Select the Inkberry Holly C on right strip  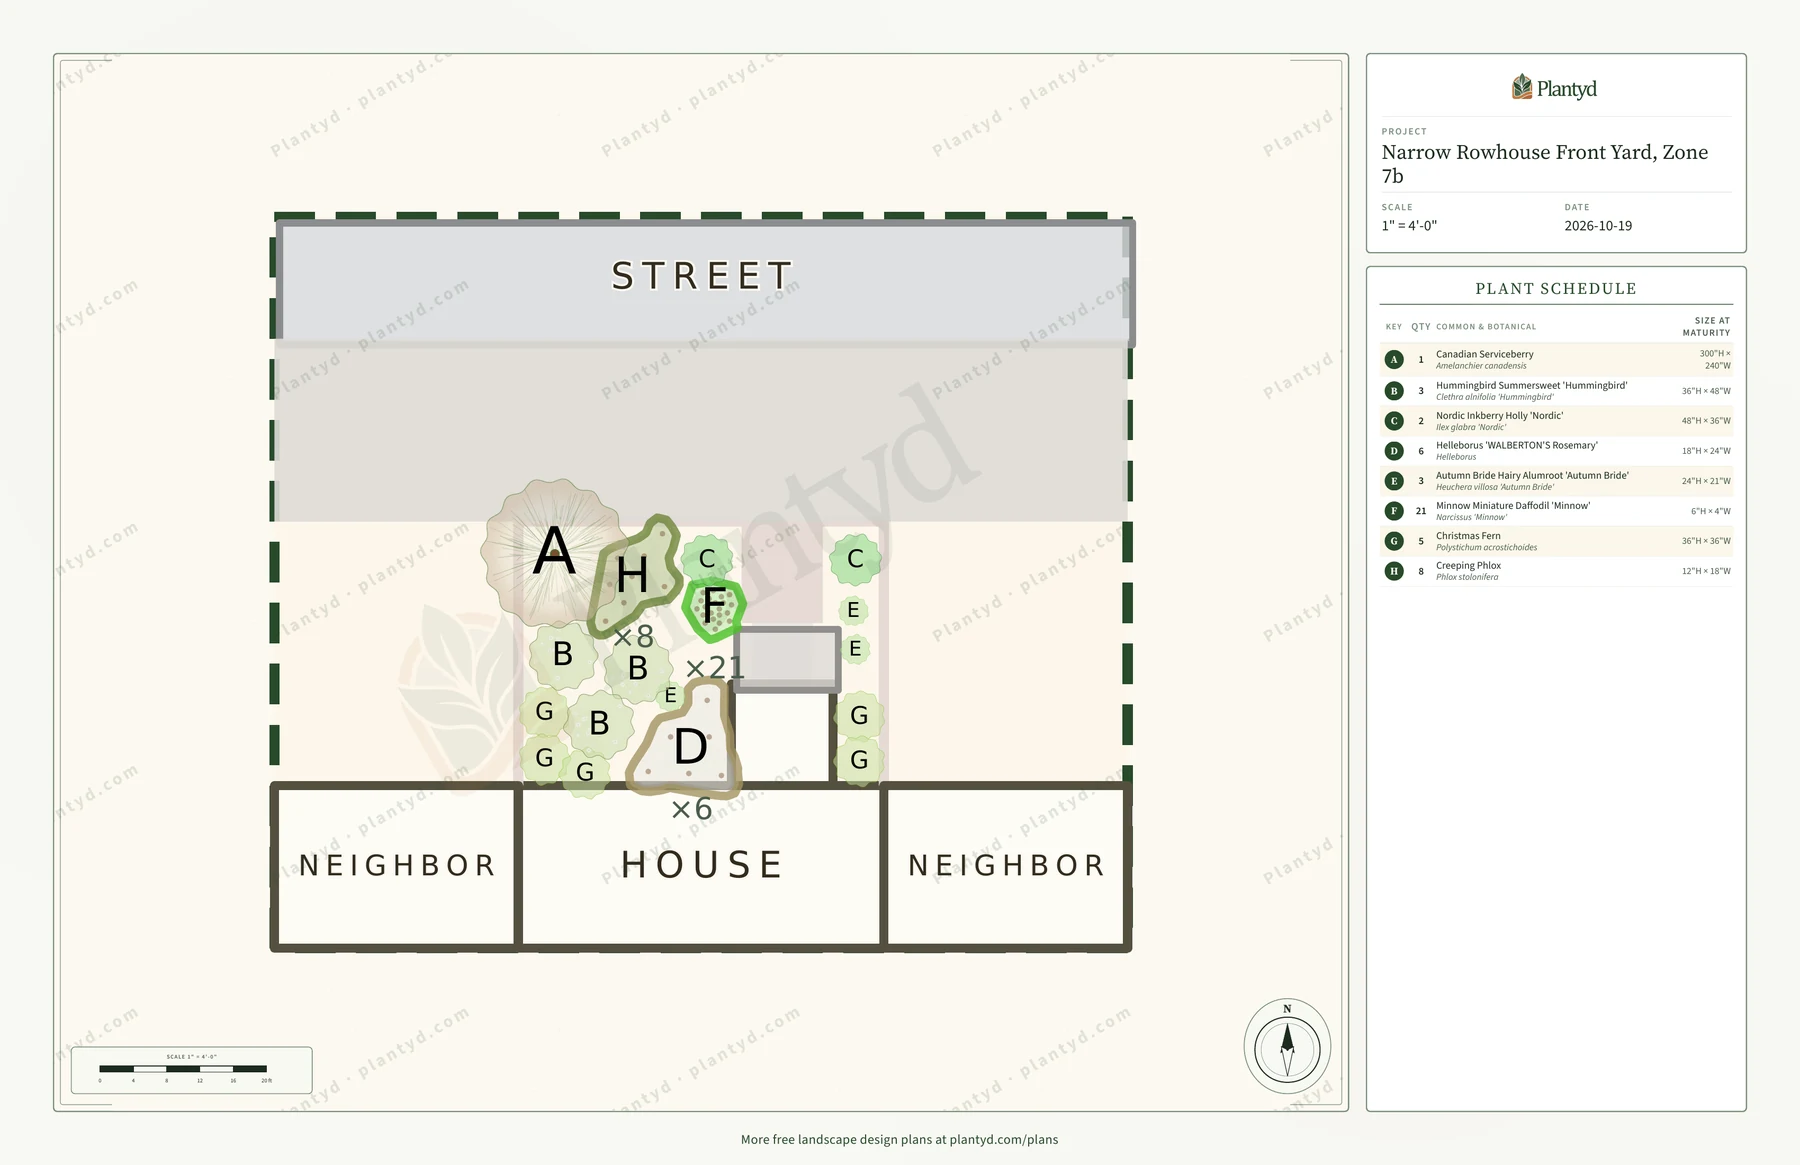pyautogui.click(x=855, y=559)
